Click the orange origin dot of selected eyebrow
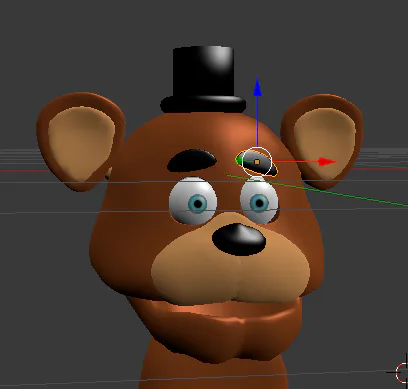Viewport: 408px width, 389px height. (257, 162)
